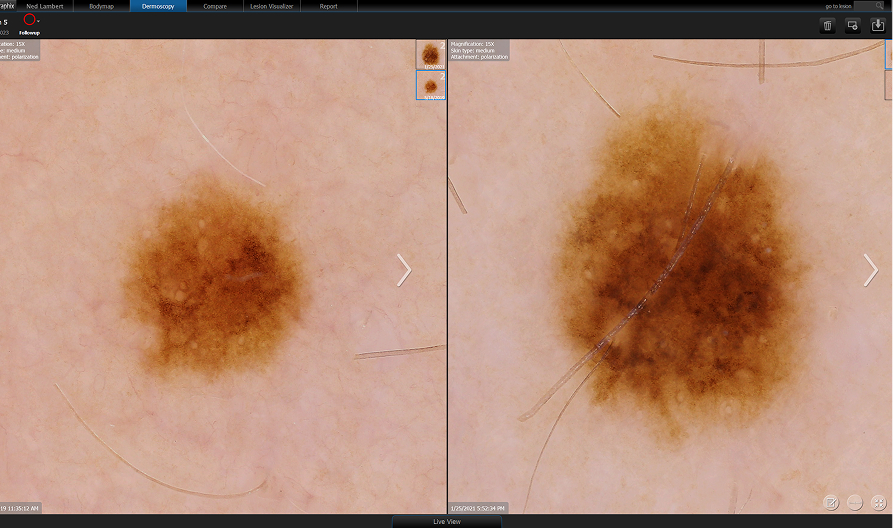
Task: Open the Compare tab
Action: point(214,6)
